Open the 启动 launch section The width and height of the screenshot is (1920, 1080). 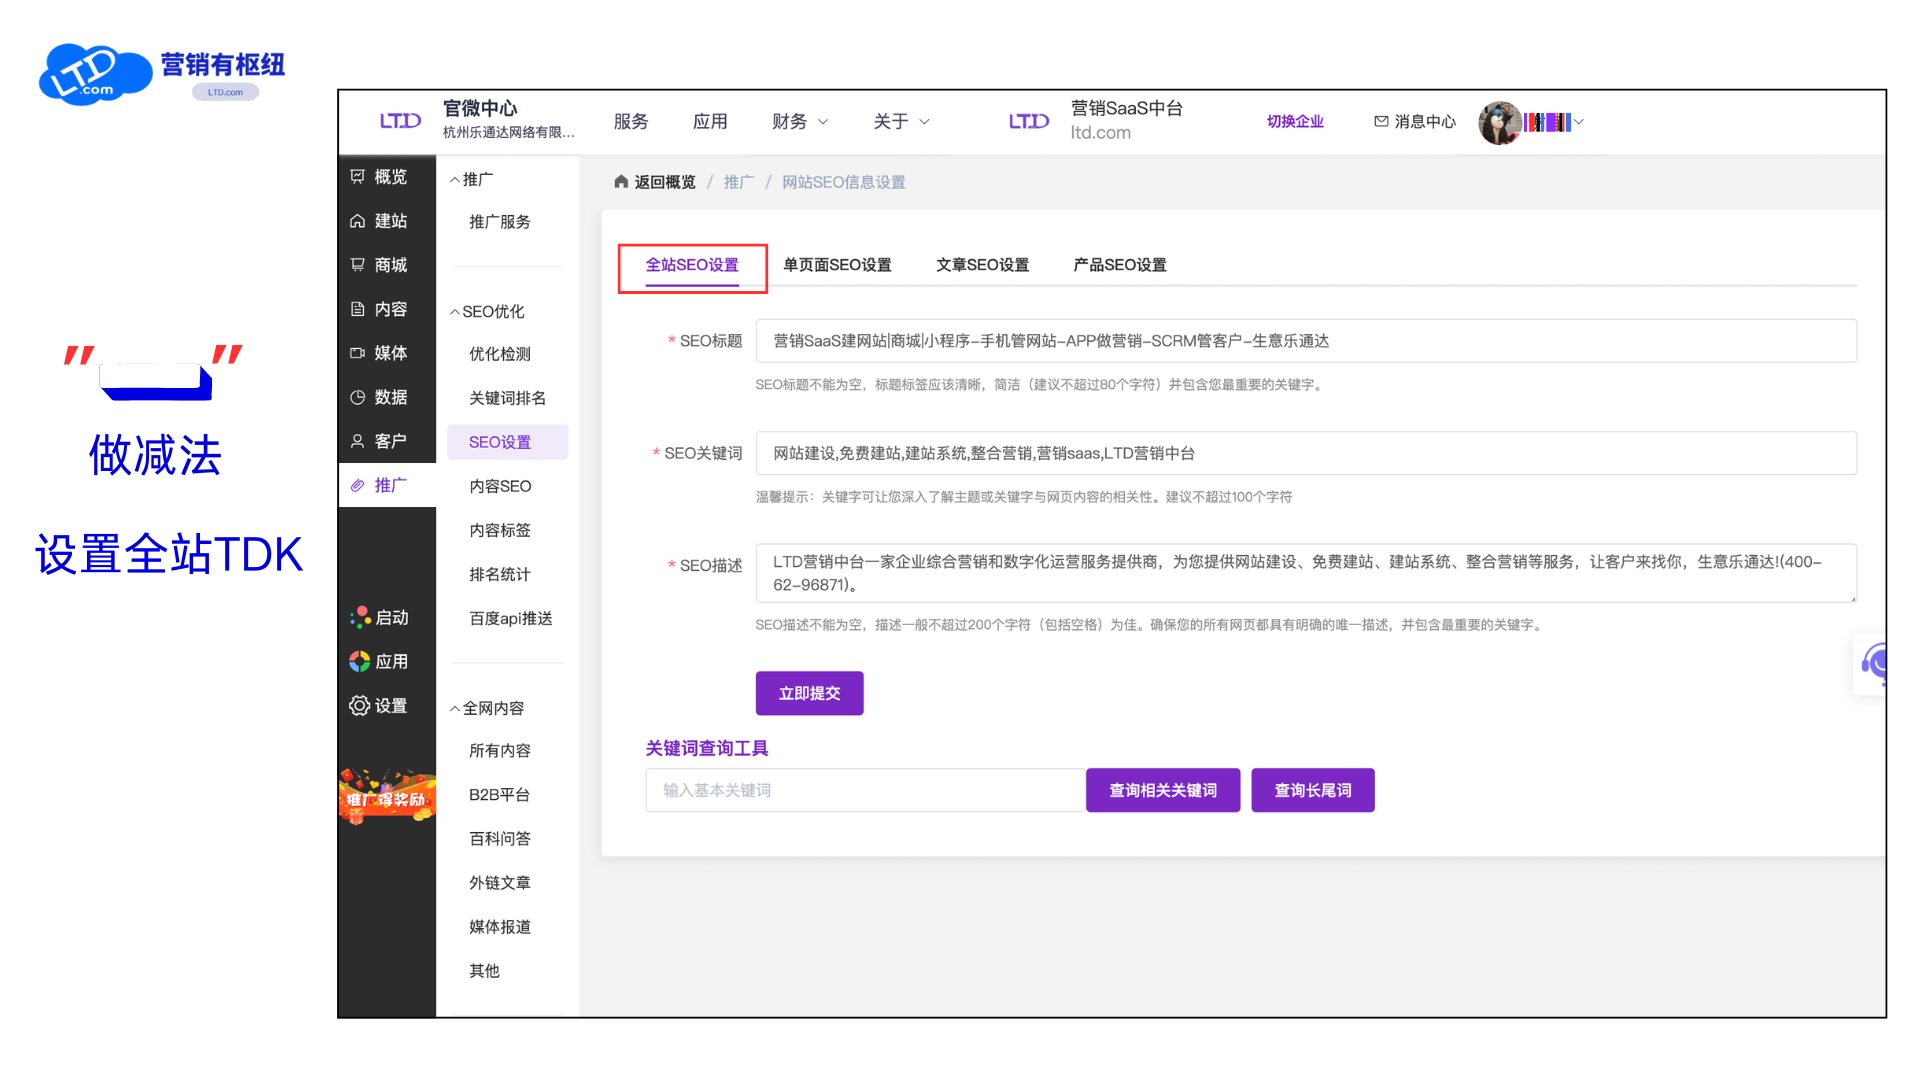[380, 617]
